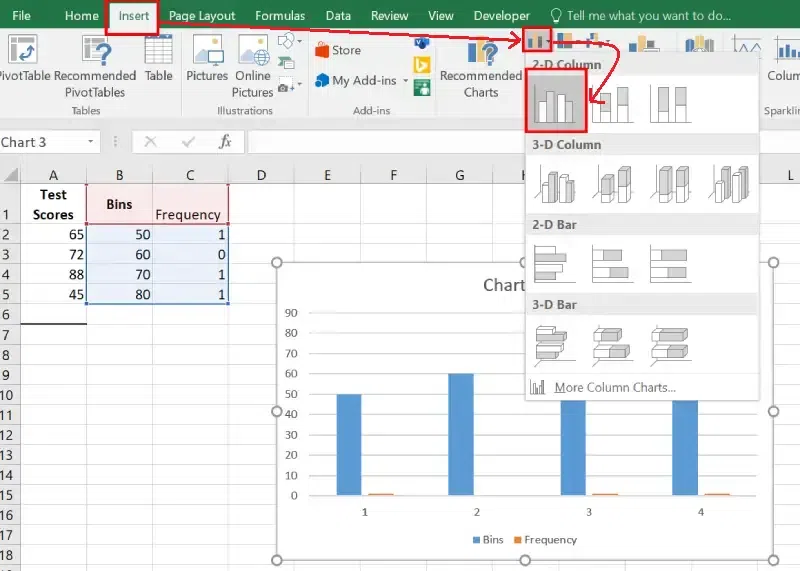This screenshot has width=800, height=571.
Task: Select the Test Scores header cell
Action: point(54,204)
